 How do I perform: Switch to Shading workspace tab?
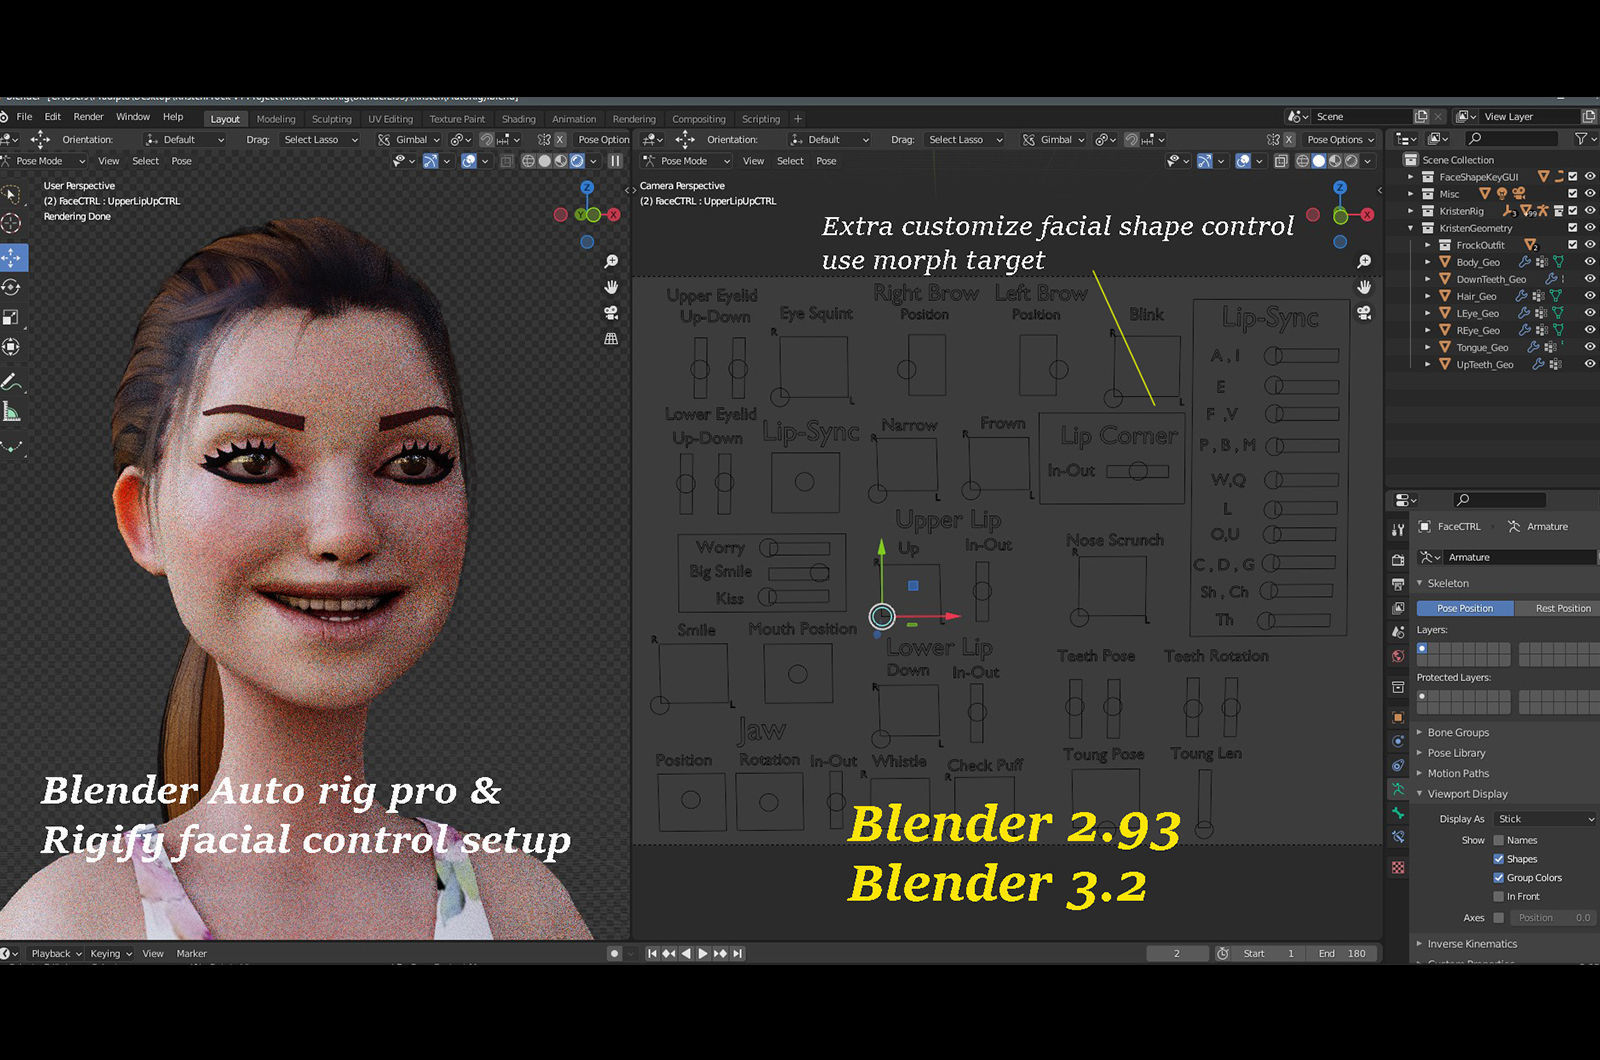pos(518,119)
